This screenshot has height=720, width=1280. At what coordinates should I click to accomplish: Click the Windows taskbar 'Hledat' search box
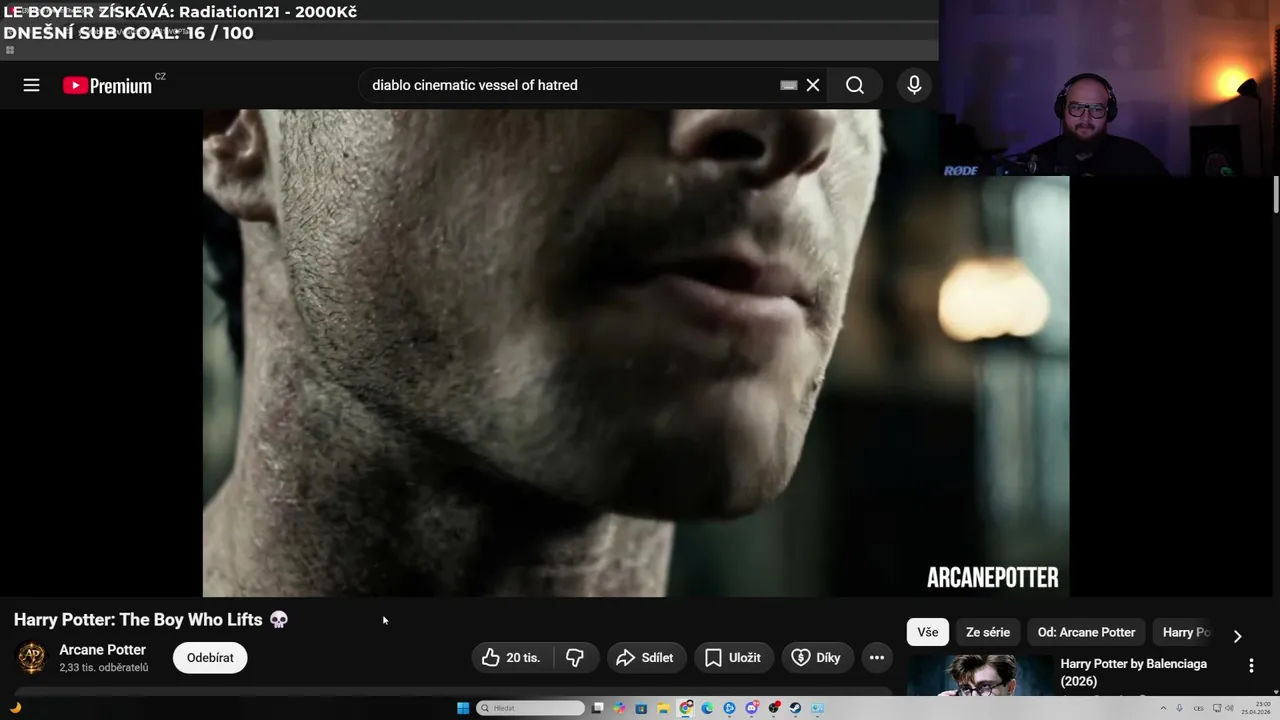pyautogui.click(x=531, y=708)
